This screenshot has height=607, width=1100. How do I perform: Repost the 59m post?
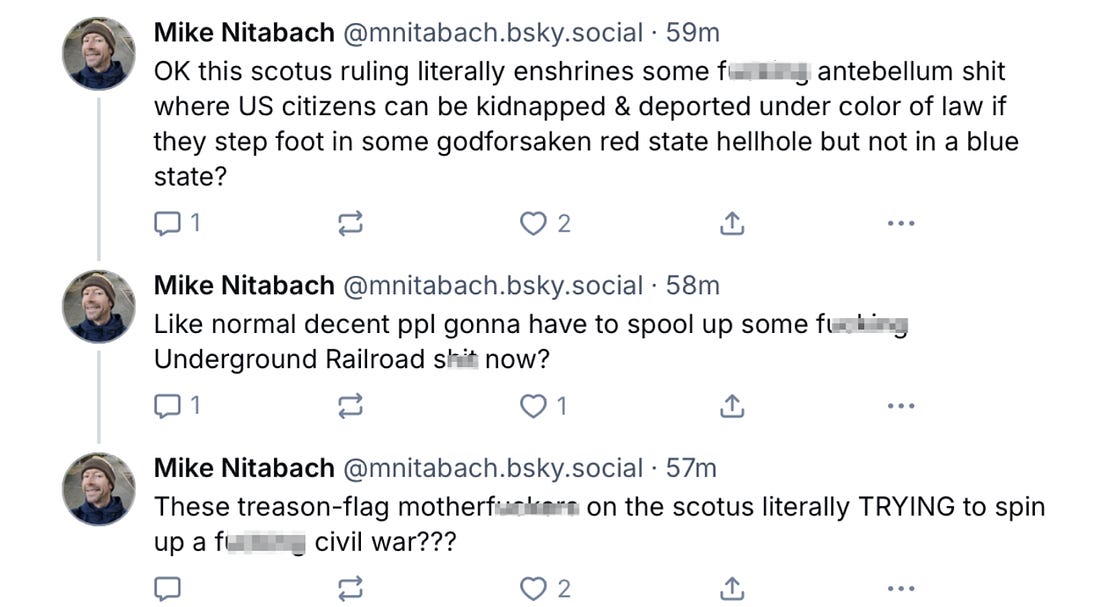[x=350, y=224]
